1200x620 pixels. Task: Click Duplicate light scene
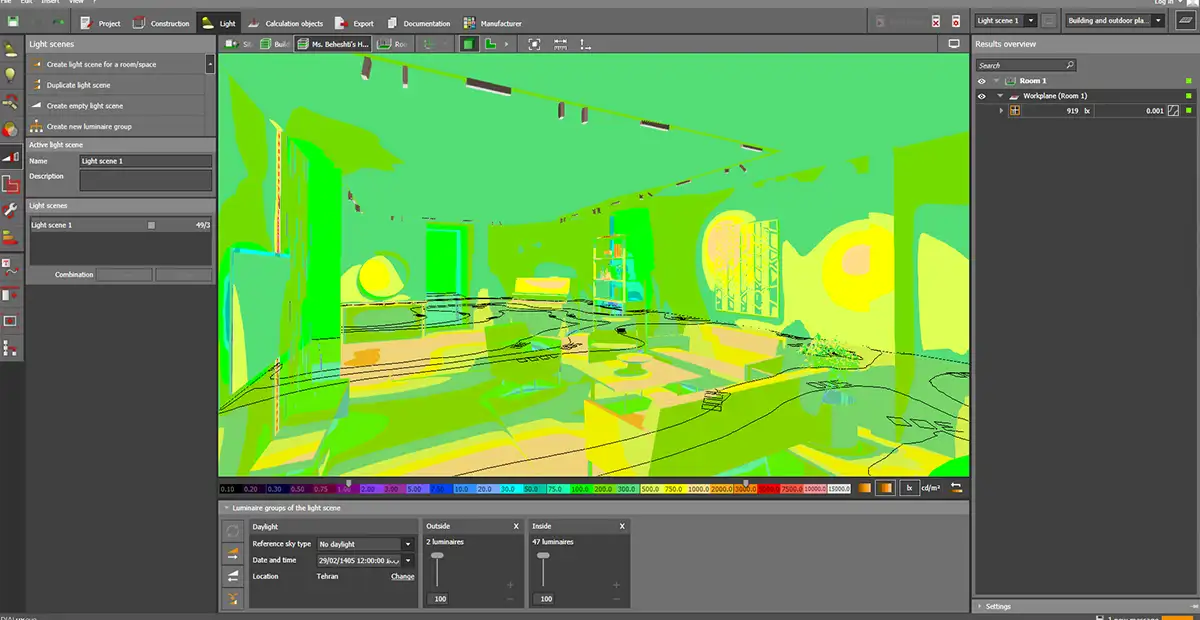[78, 85]
